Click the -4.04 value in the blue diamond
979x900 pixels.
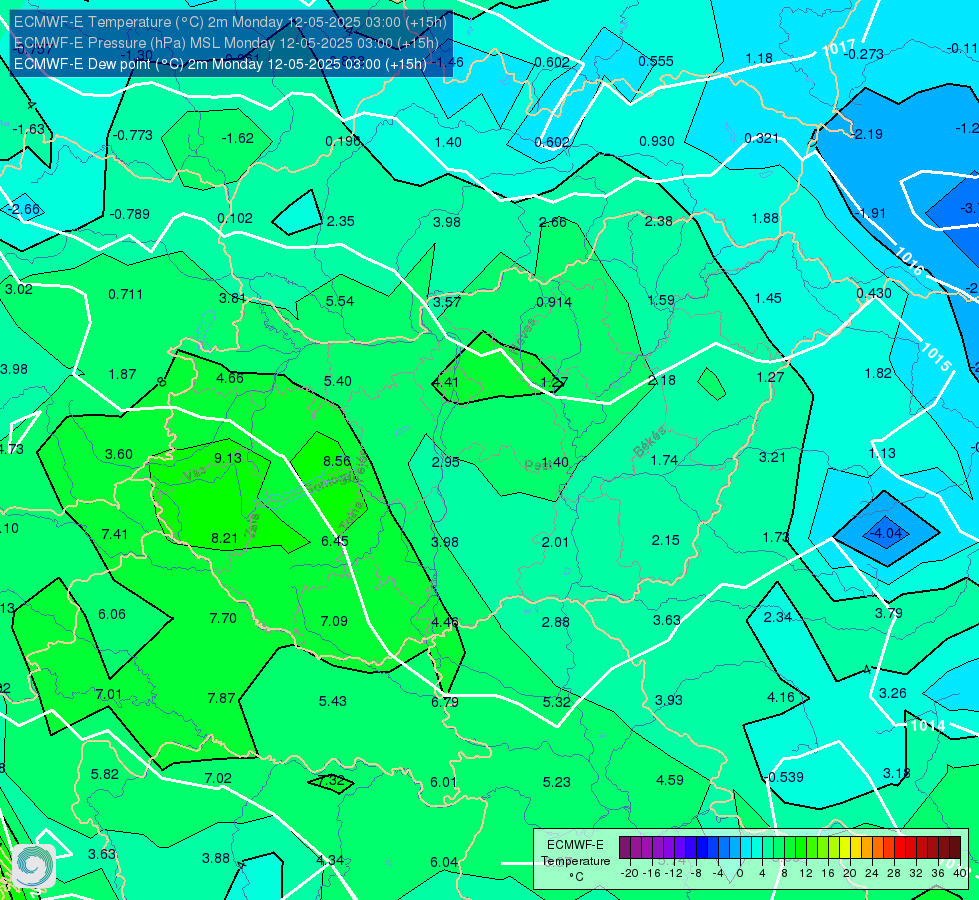point(887,533)
